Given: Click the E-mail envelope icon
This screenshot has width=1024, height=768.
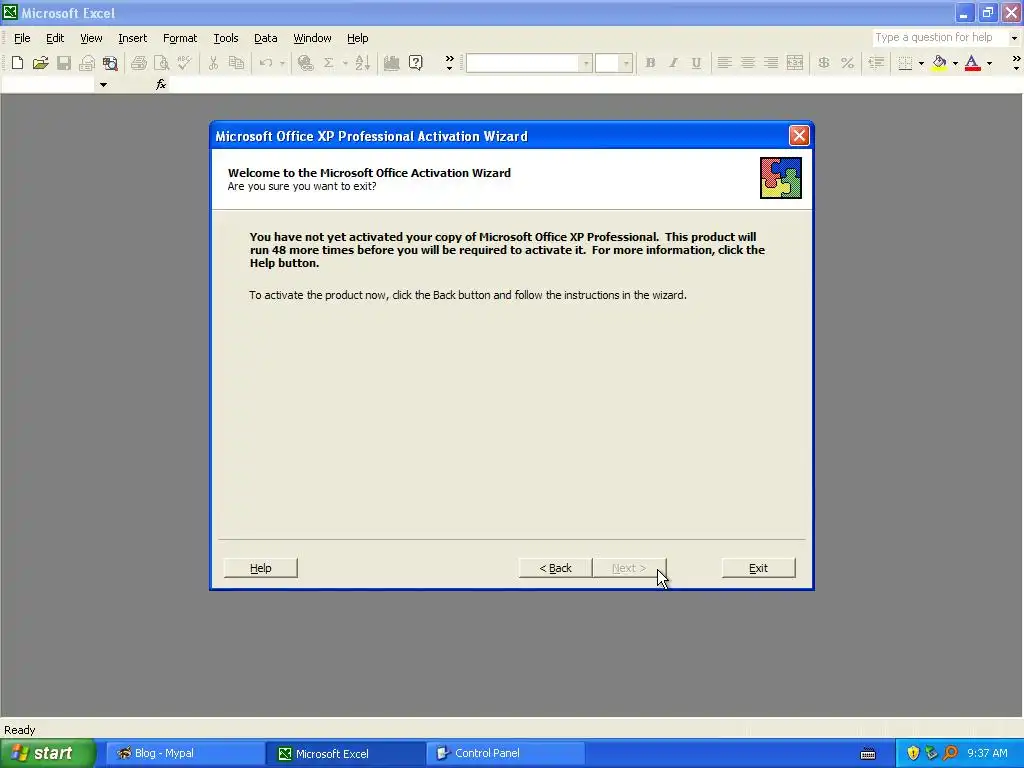Looking at the screenshot, I should [87, 63].
